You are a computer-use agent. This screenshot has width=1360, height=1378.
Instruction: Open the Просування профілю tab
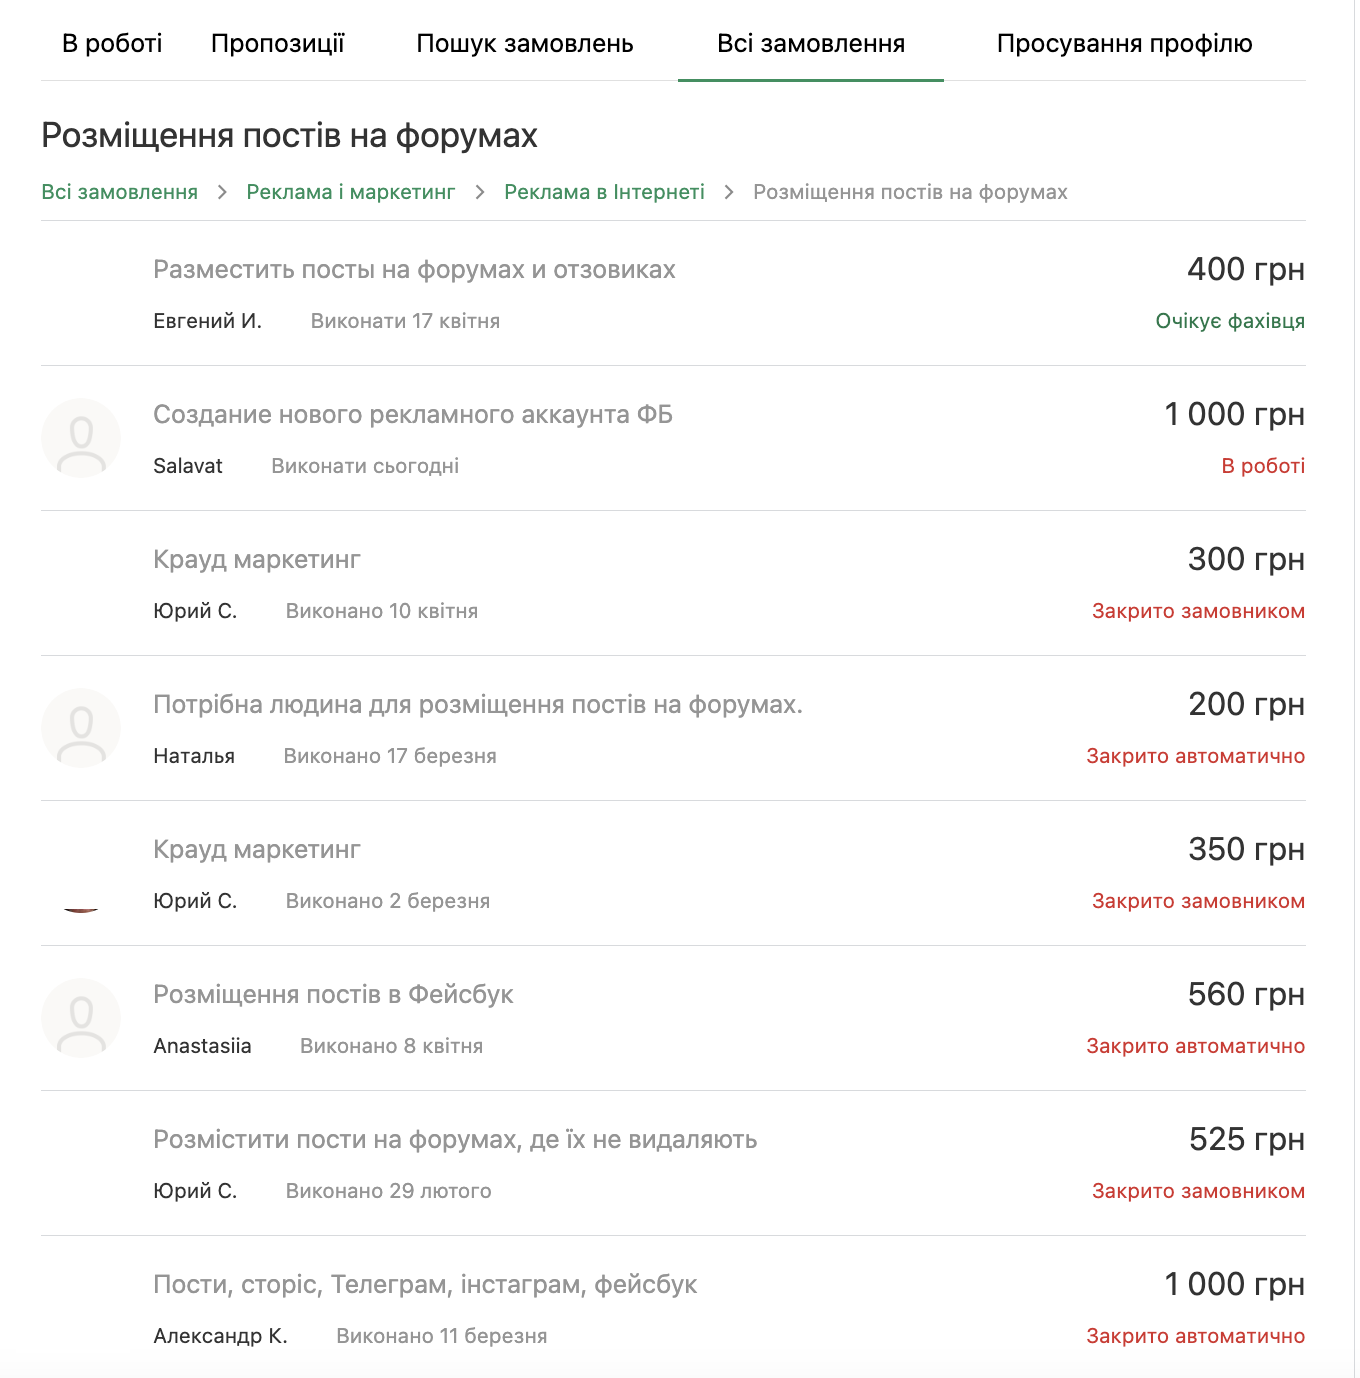[x=1125, y=43]
